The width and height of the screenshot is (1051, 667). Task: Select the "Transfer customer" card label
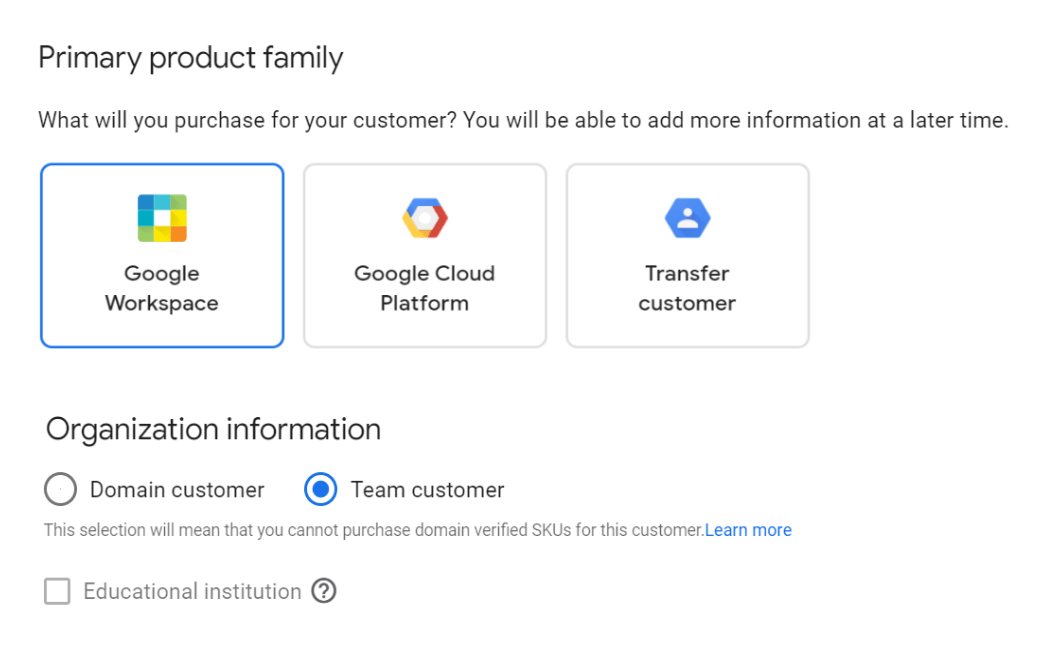[687, 288]
